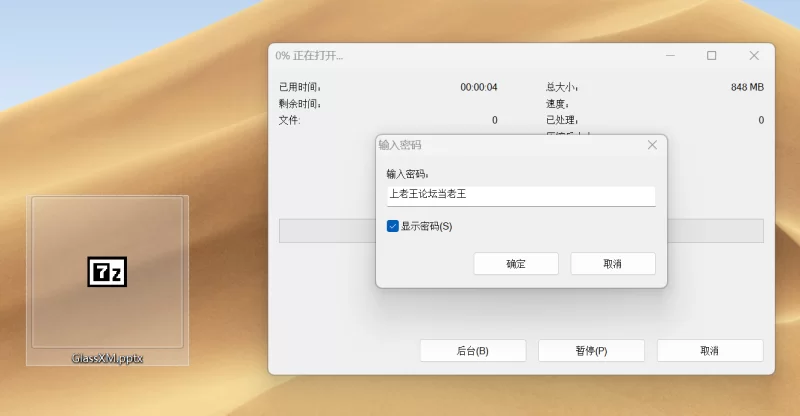
Task: Open the GlassXM.pptx 7z file icon
Action: click(x=107, y=272)
